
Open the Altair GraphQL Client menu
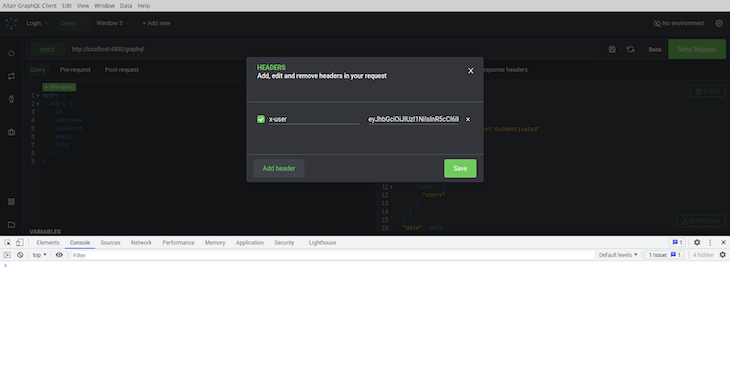[29, 6]
